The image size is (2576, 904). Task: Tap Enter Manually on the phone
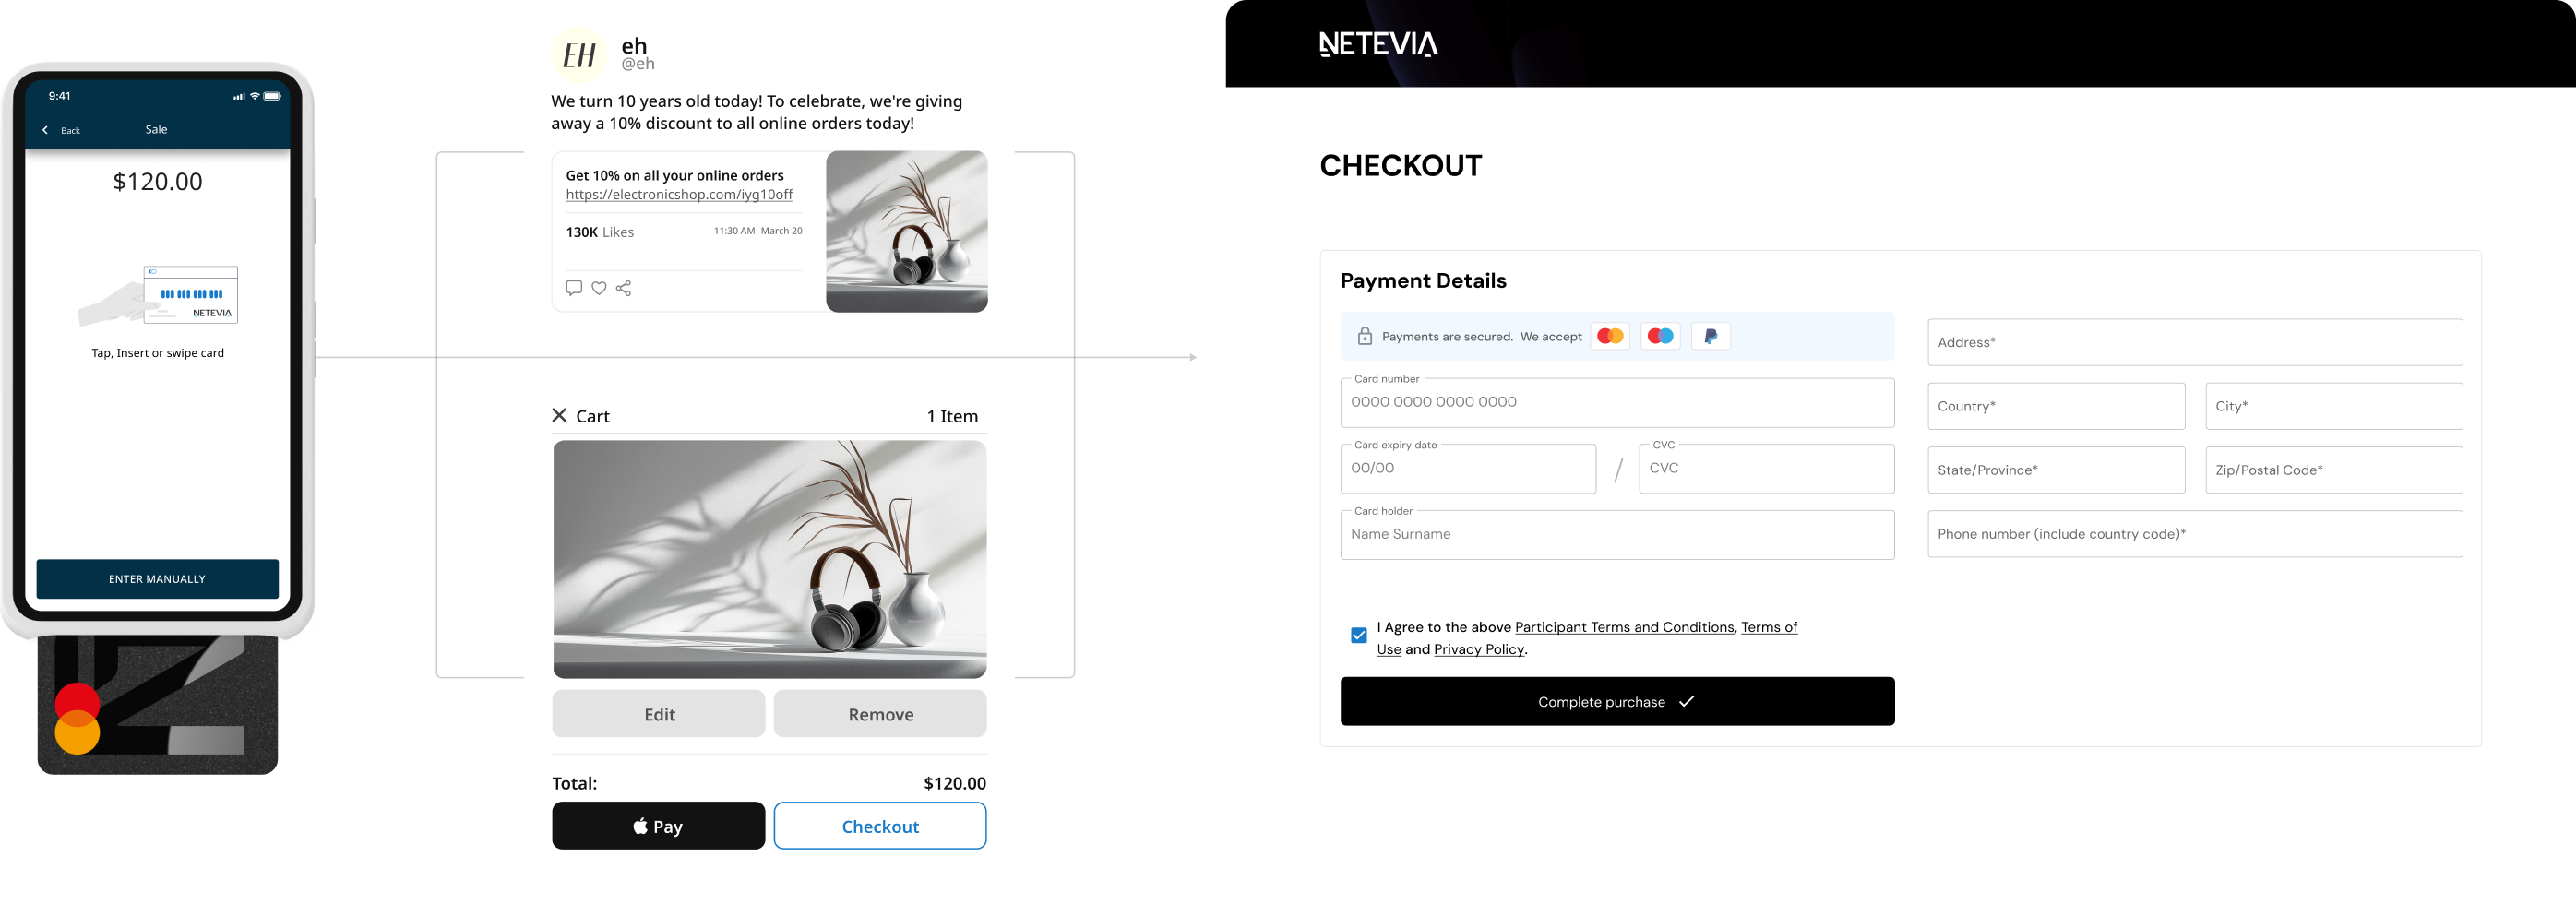click(x=157, y=579)
